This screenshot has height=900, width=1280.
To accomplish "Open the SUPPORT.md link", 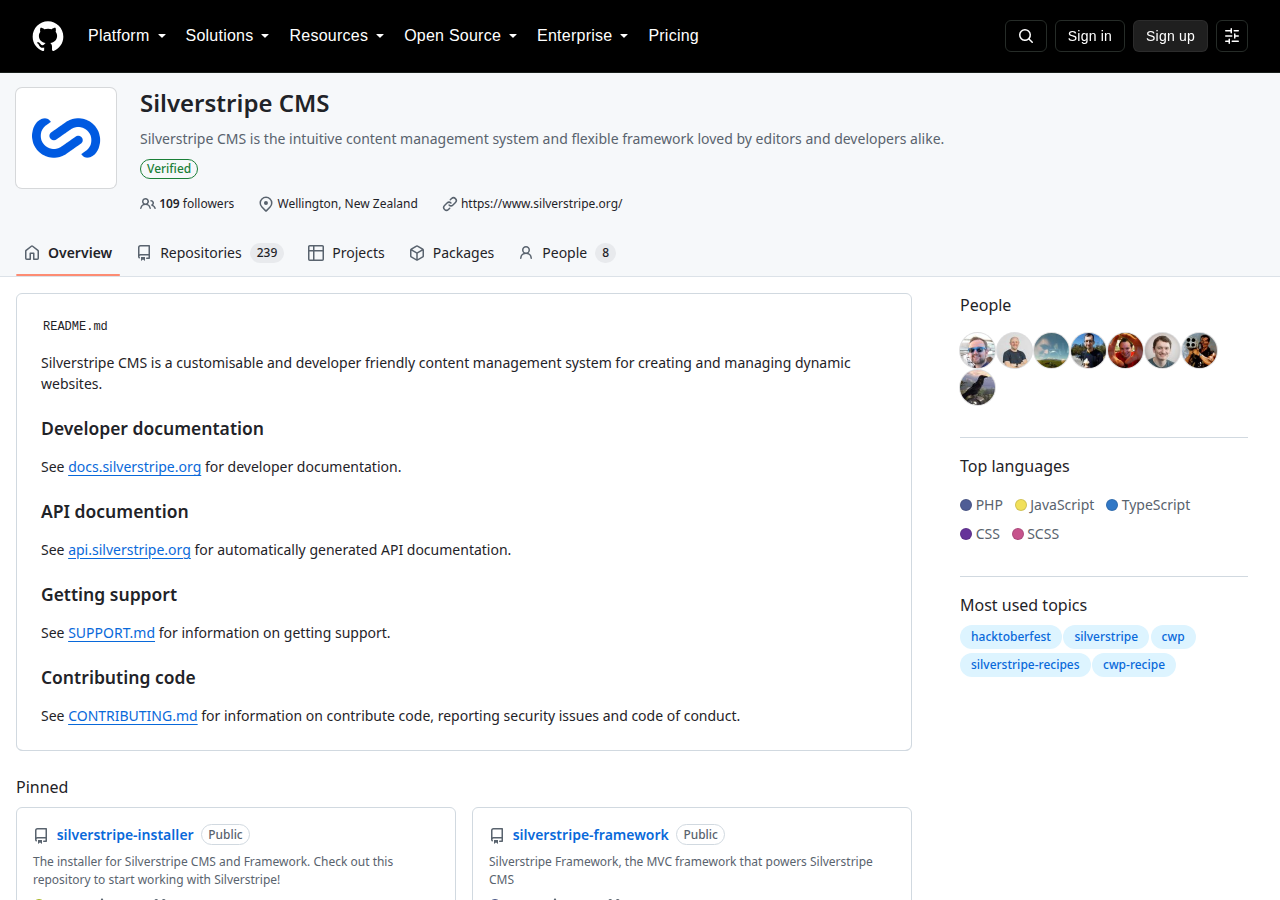I will coord(111,633).
